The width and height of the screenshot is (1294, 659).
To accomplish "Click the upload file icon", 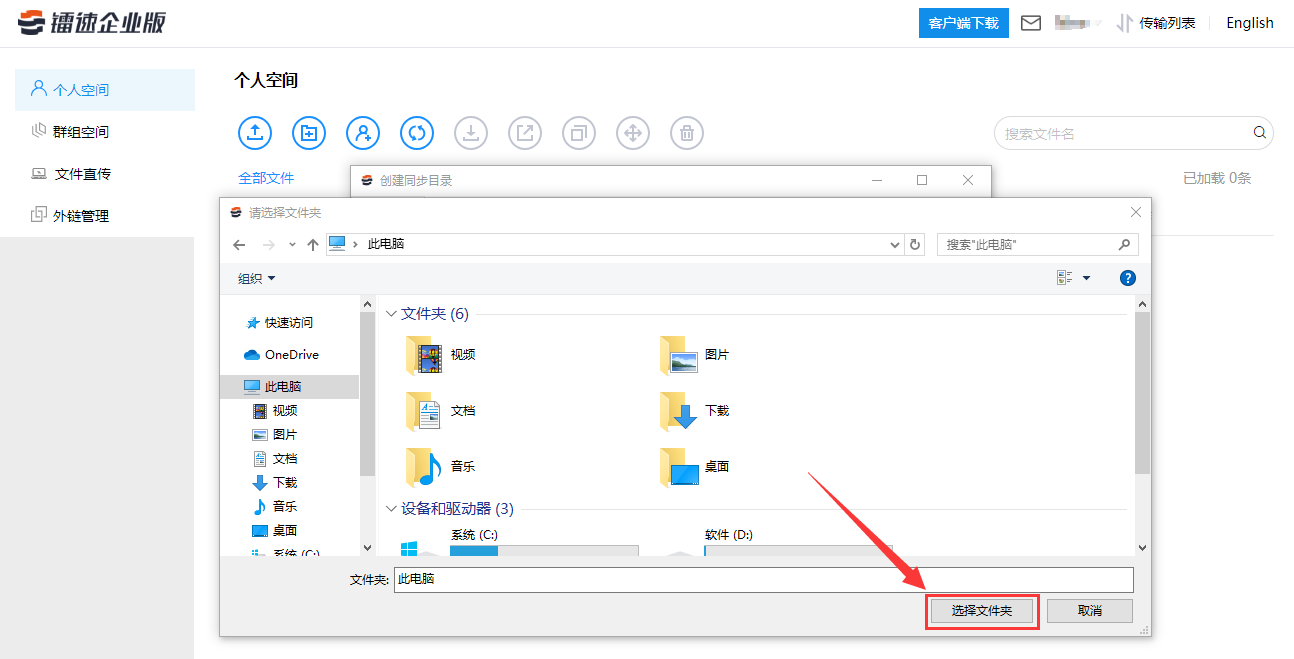I will click(x=254, y=132).
